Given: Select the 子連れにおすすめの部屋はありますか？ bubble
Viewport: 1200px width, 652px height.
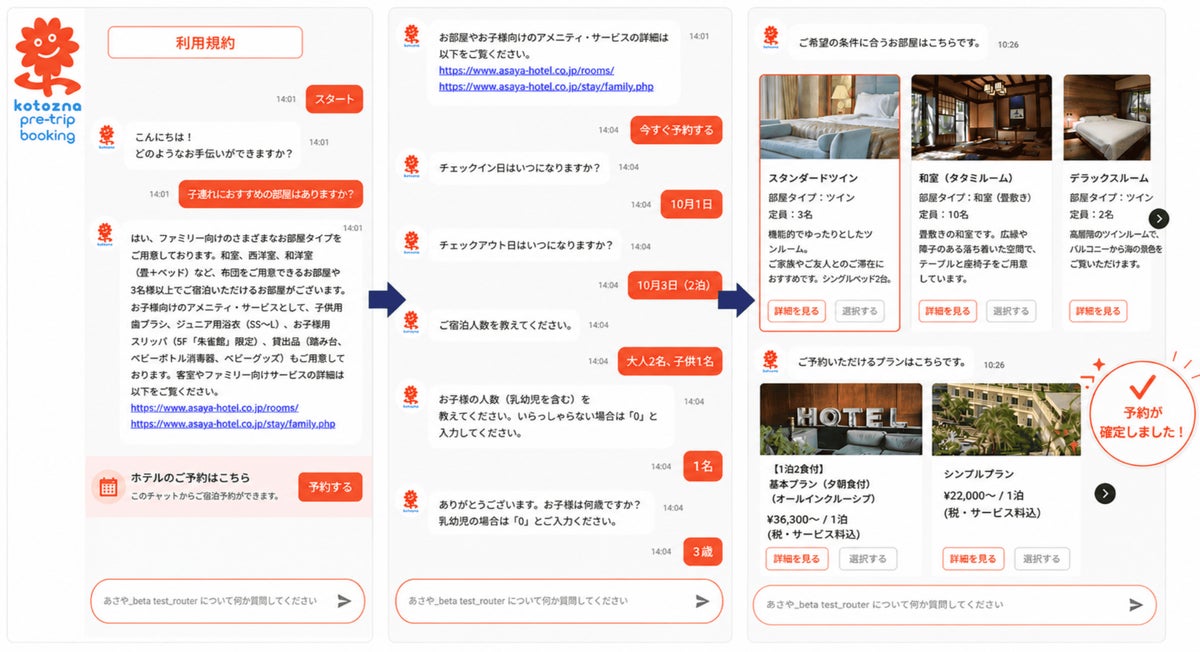Looking at the screenshot, I should (271, 194).
